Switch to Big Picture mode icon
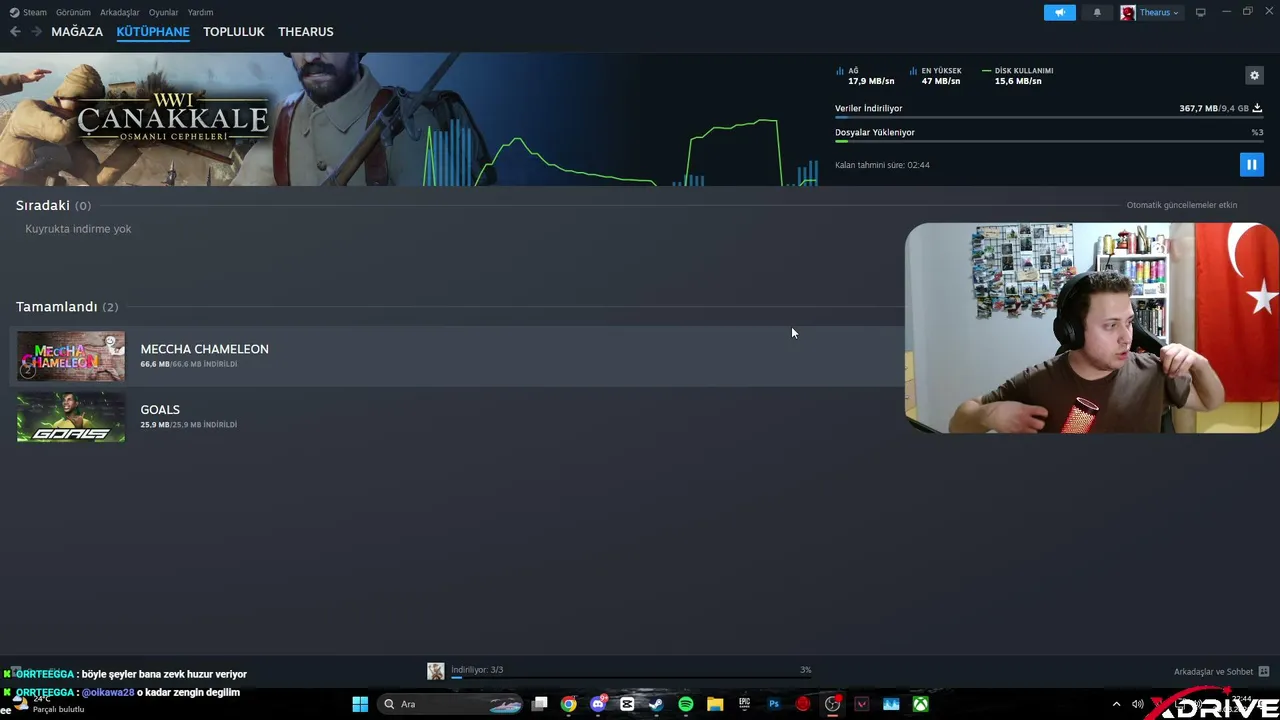Screen dimensions: 1280x720 pos(1200,12)
